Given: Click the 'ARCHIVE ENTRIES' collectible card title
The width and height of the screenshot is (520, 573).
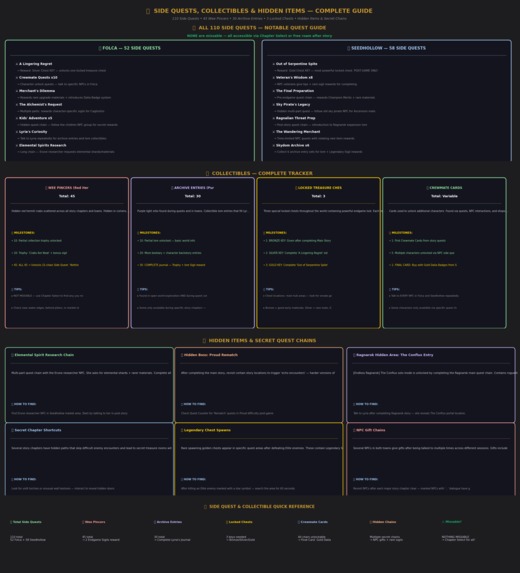Looking at the screenshot, I should coord(194,188).
